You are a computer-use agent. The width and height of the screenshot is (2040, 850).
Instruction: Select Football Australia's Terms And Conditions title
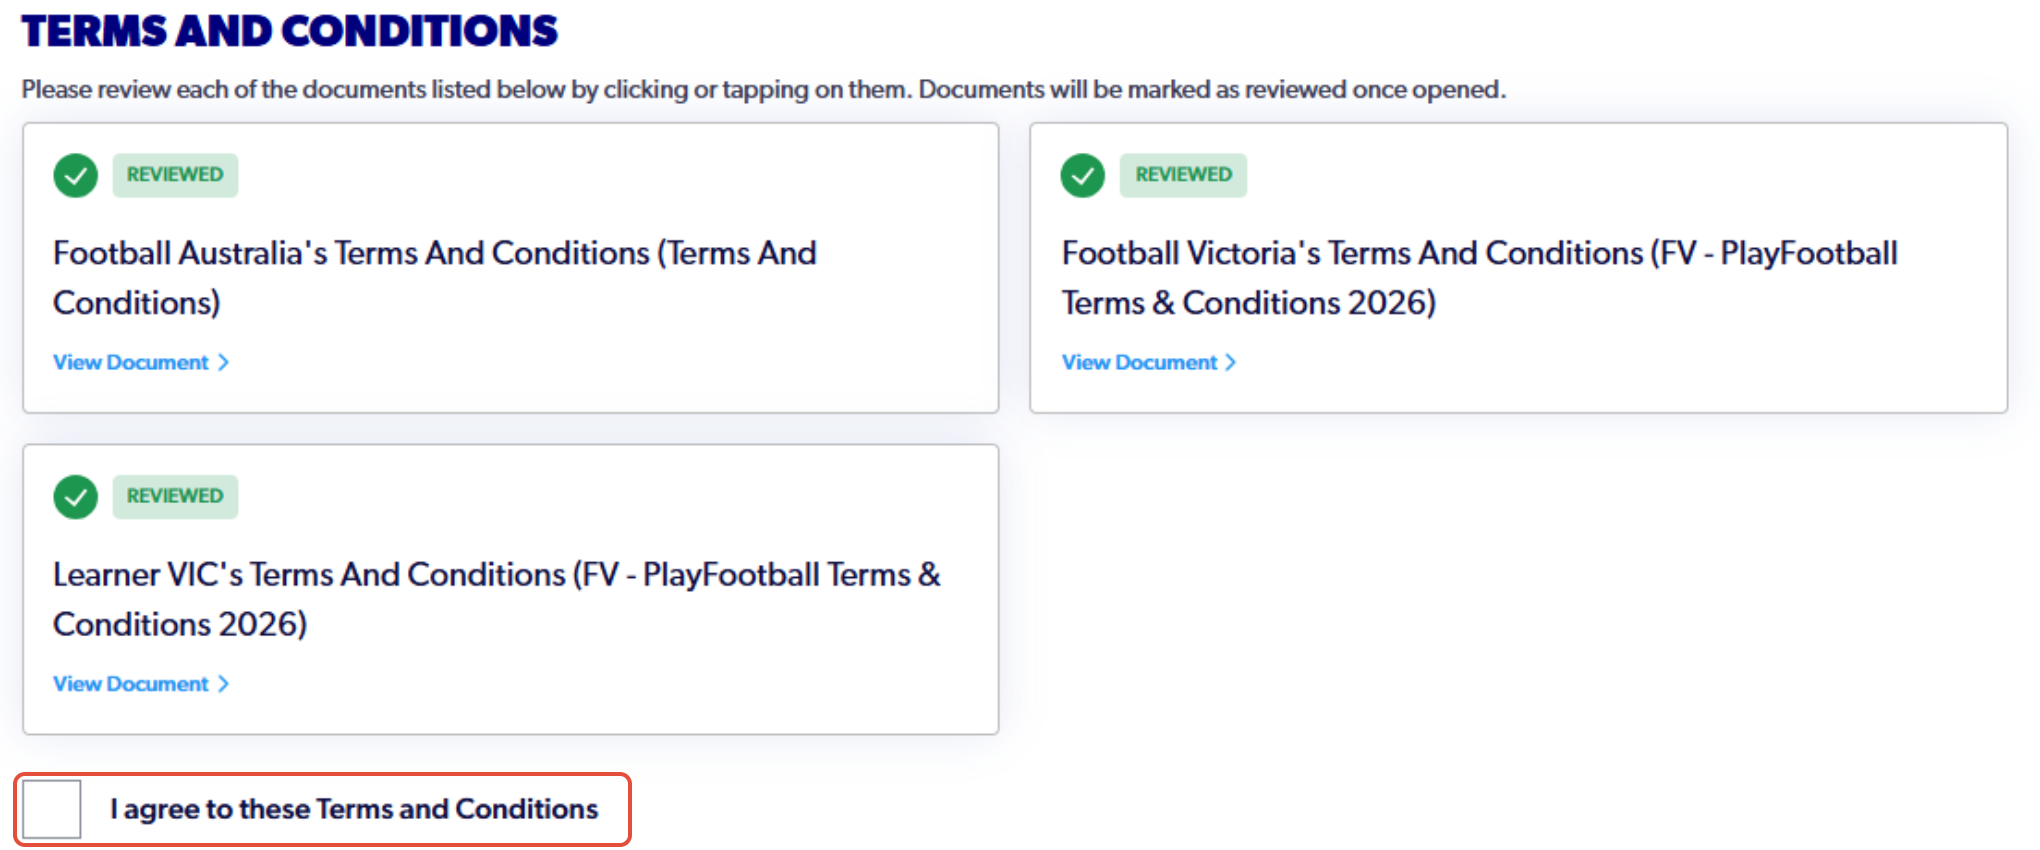point(435,278)
